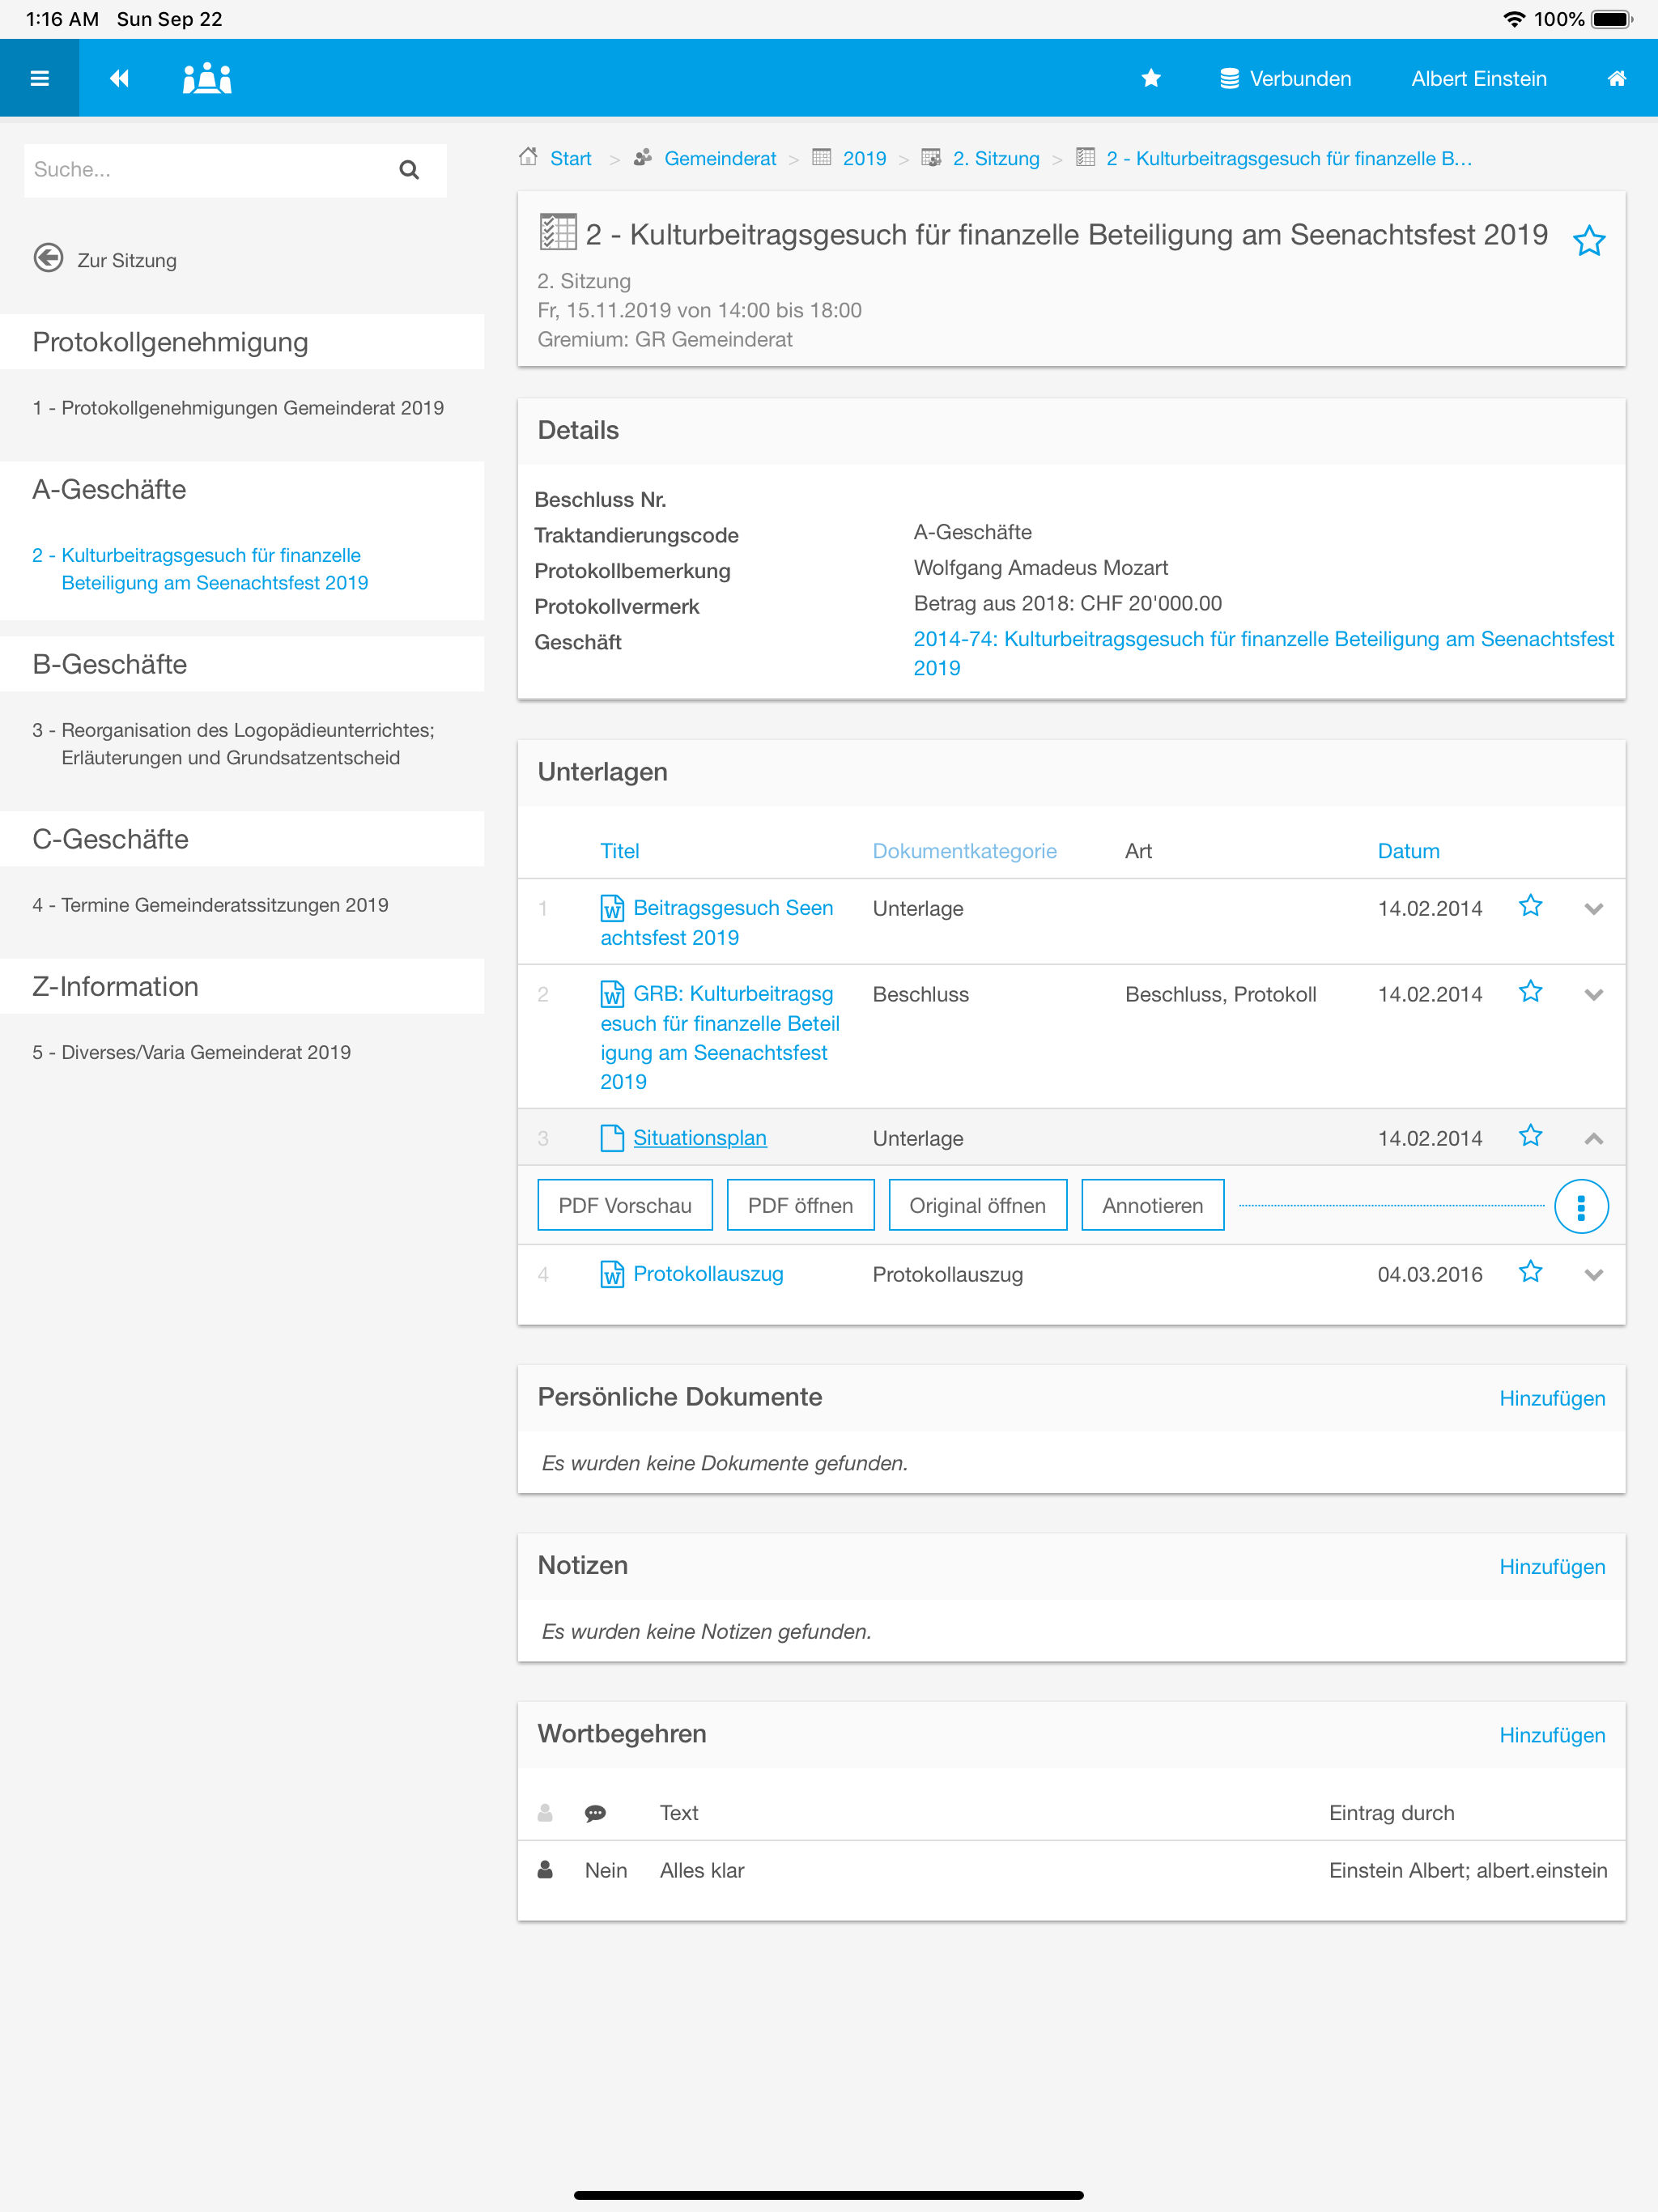Open 2019 breadcrumb link
The height and width of the screenshot is (2212, 1658).
[x=864, y=158]
